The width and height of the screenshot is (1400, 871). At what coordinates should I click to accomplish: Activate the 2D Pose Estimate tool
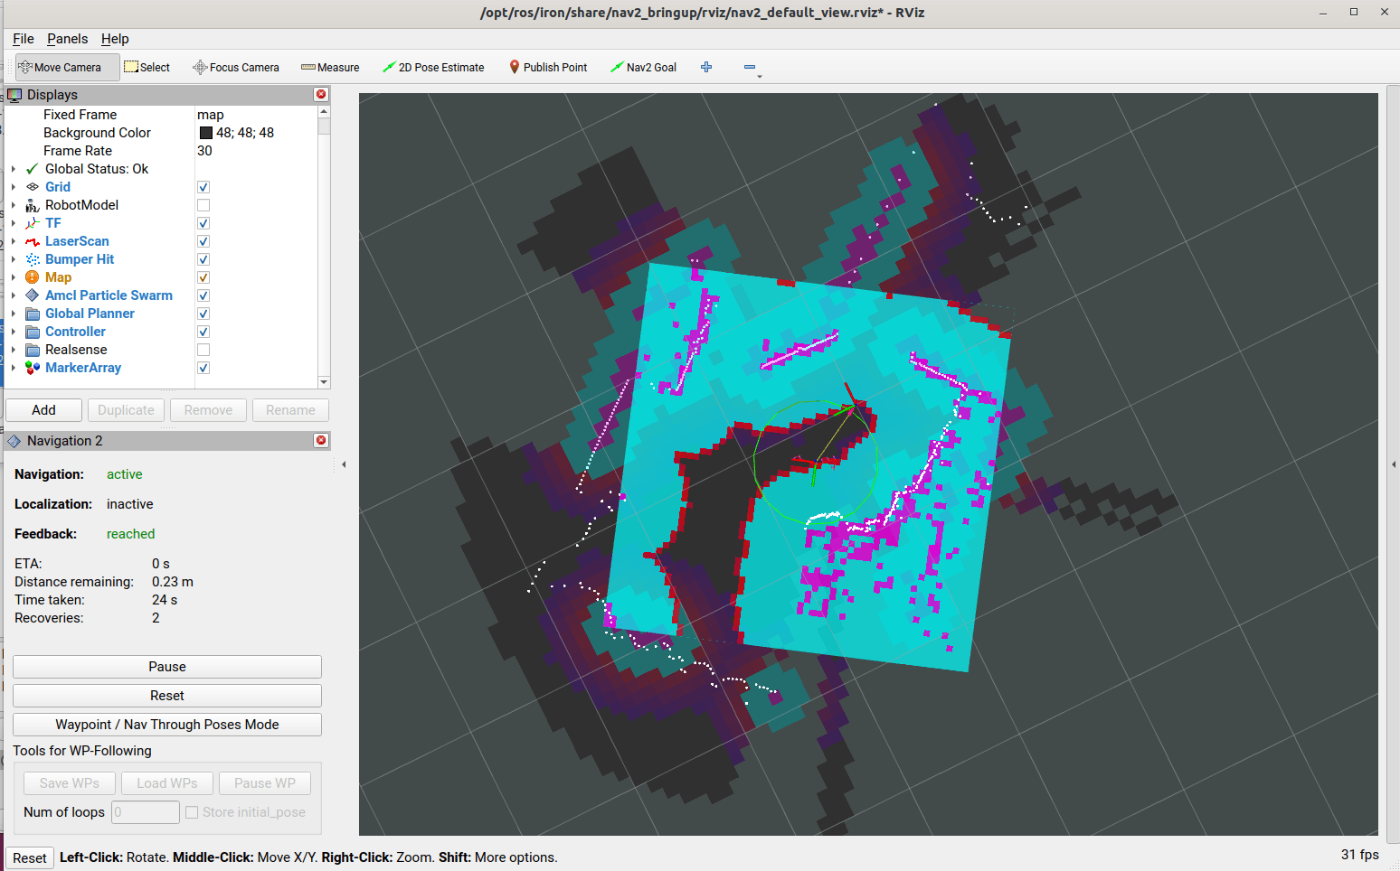(x=433, y=67)
